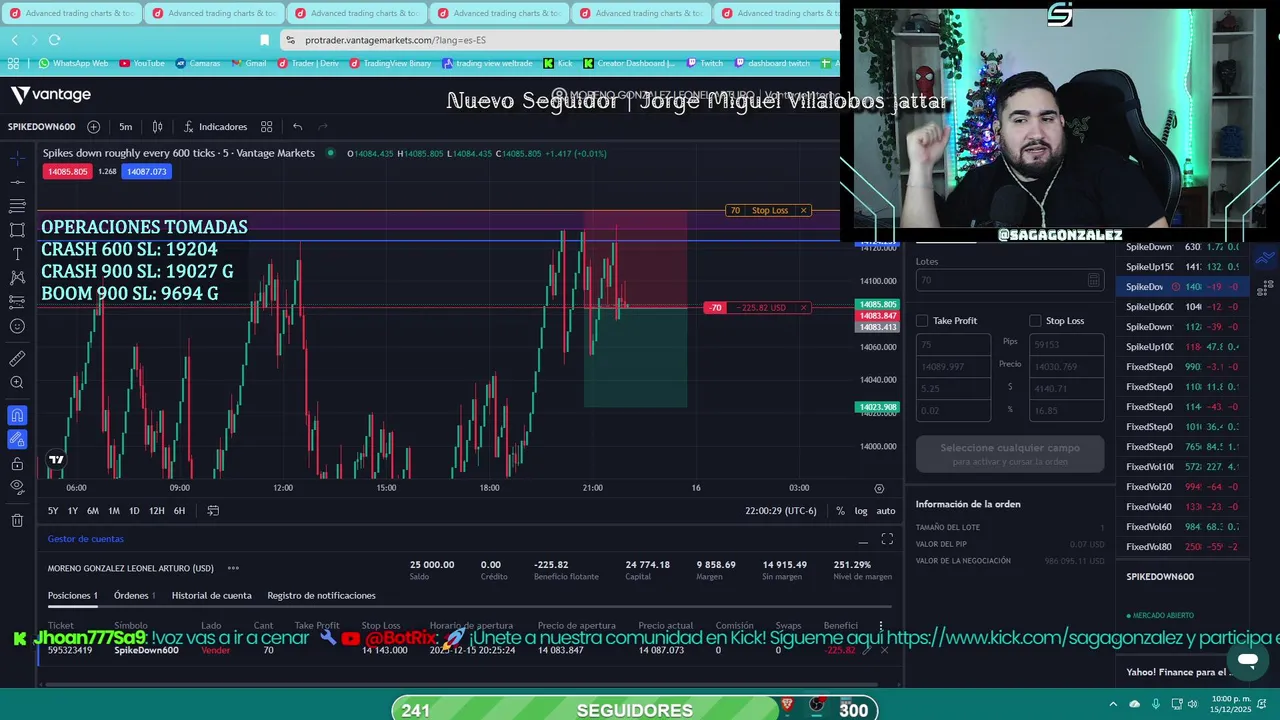This screenshot has height=720, width=1280.
Task: Open the chart layout grid selector
Action: (x=266, y=127)
